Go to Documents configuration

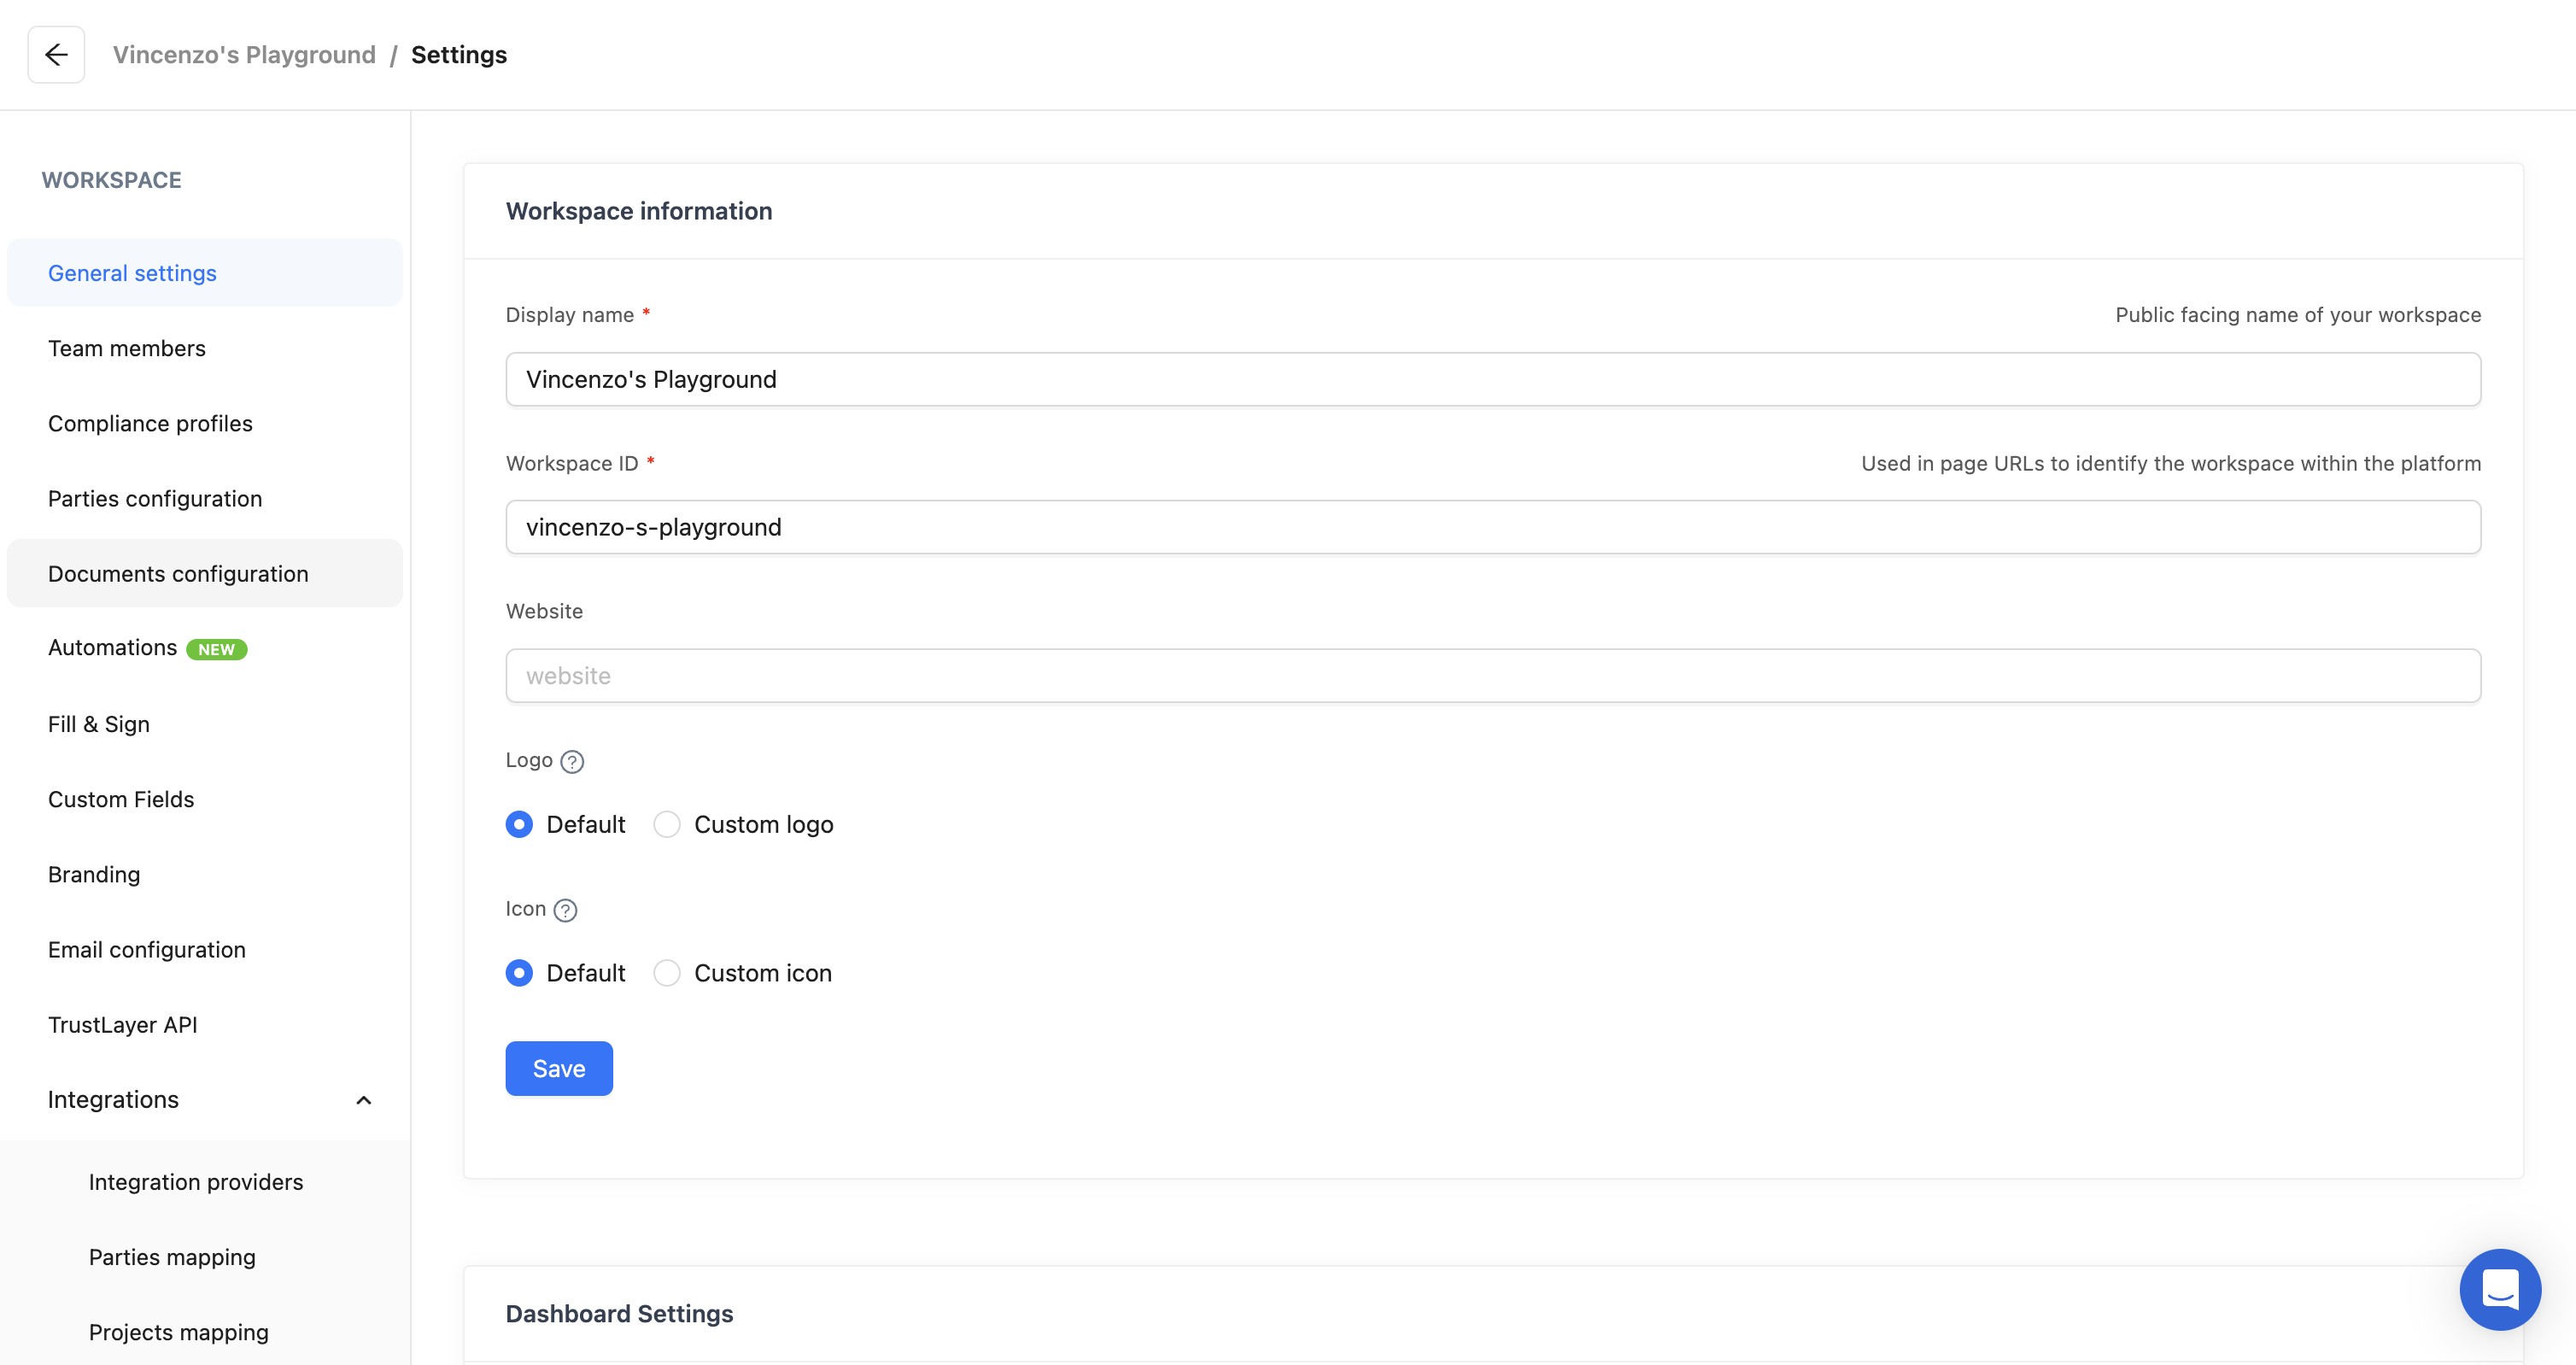coord(178,574)
